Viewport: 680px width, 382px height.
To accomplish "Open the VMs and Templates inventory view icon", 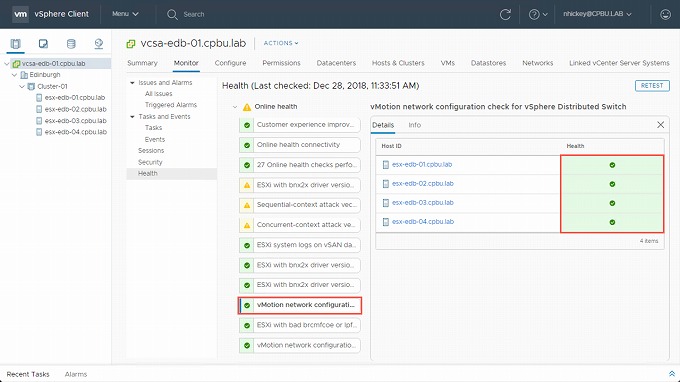I will [x=43, y=43].
